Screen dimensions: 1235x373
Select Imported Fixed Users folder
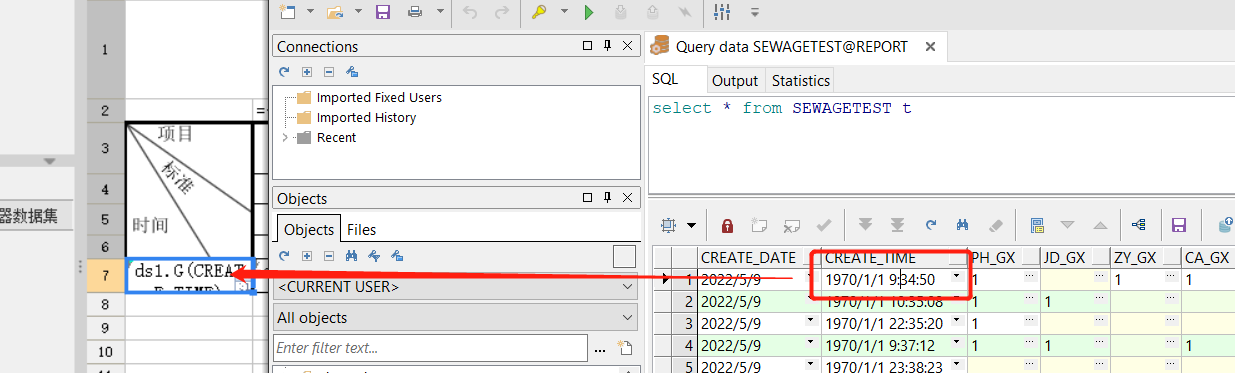click(379, 97)
